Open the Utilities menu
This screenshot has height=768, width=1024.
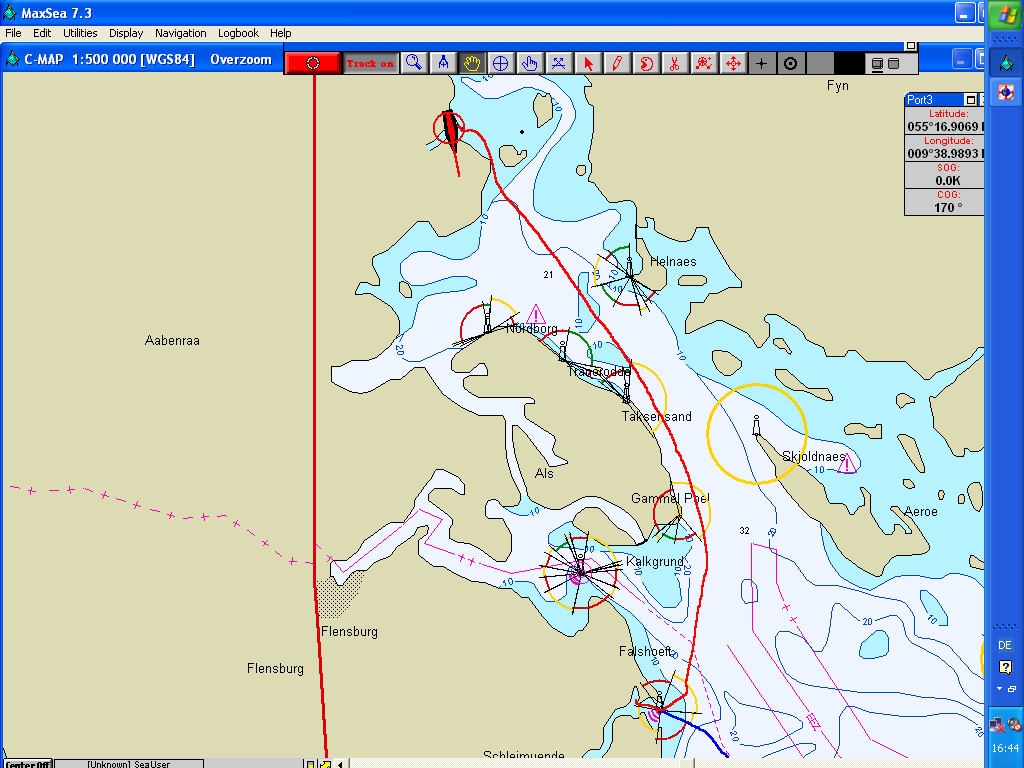pyautogui.click(x=80, y=33)
